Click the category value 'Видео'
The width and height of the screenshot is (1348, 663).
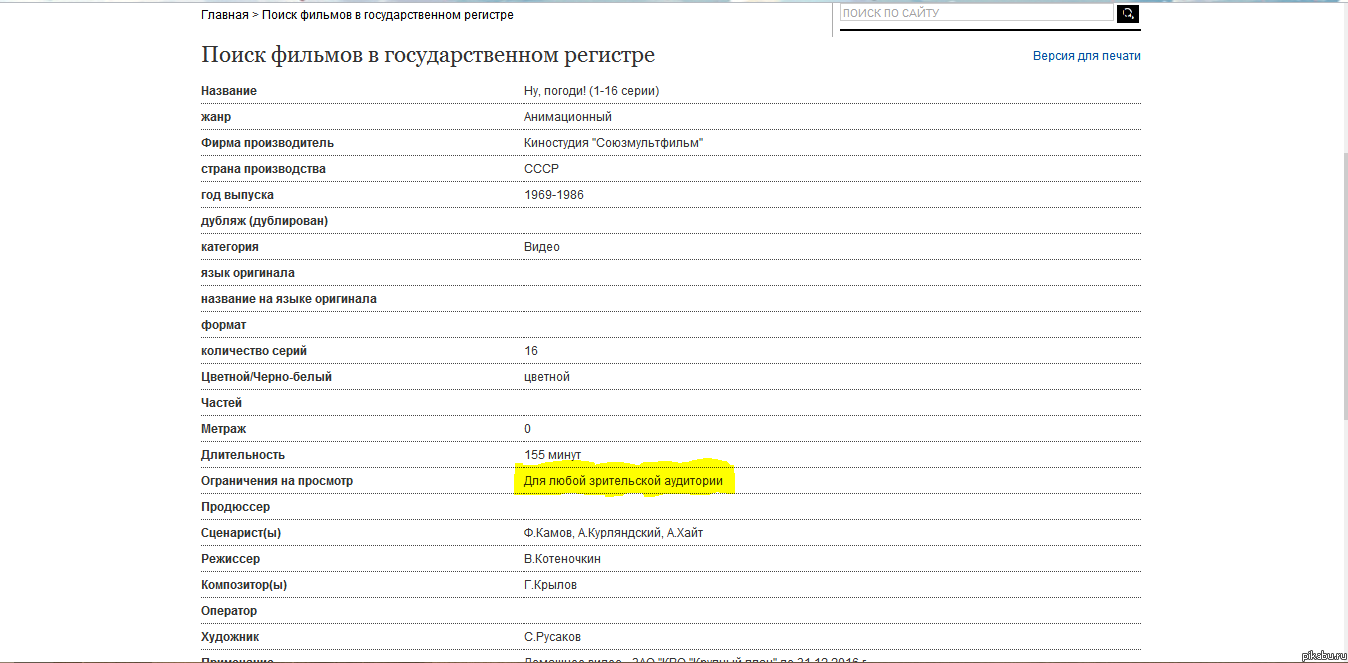click(x=541, y=247)
